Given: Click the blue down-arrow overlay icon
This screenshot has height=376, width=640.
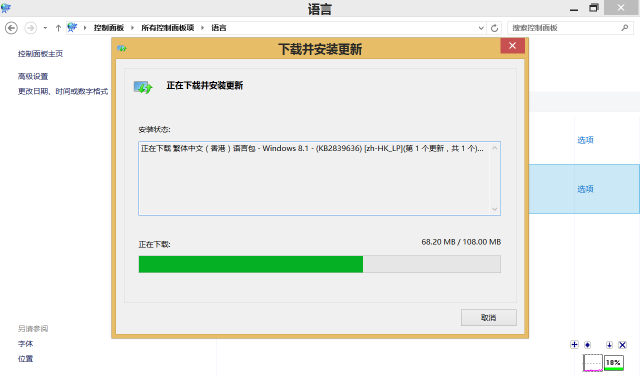Looking at the screenshot, I should [609, 345].
